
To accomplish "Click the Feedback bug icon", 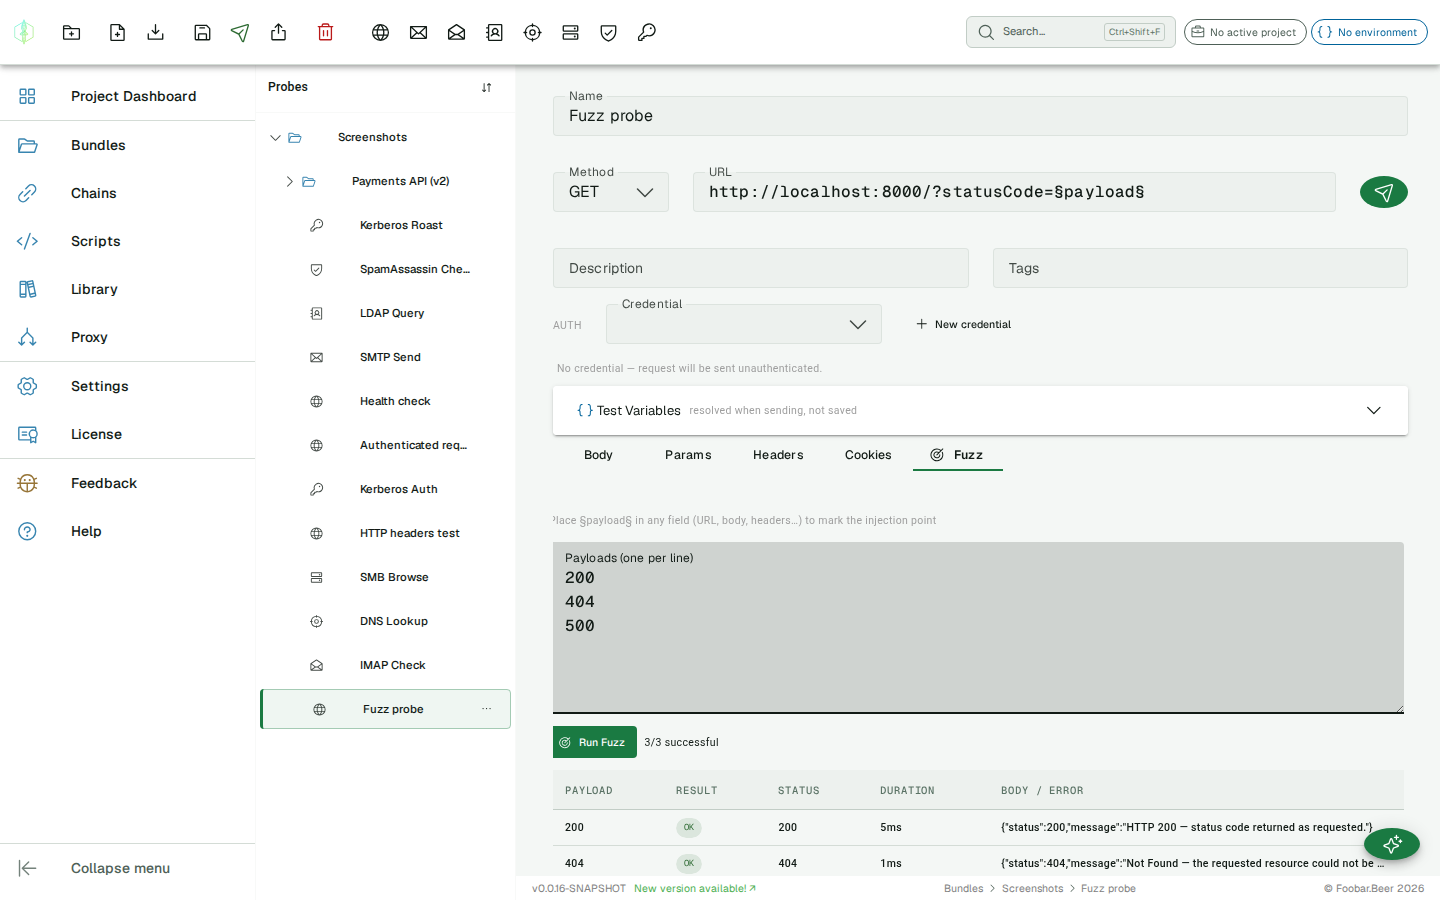I will click(27, 483).
